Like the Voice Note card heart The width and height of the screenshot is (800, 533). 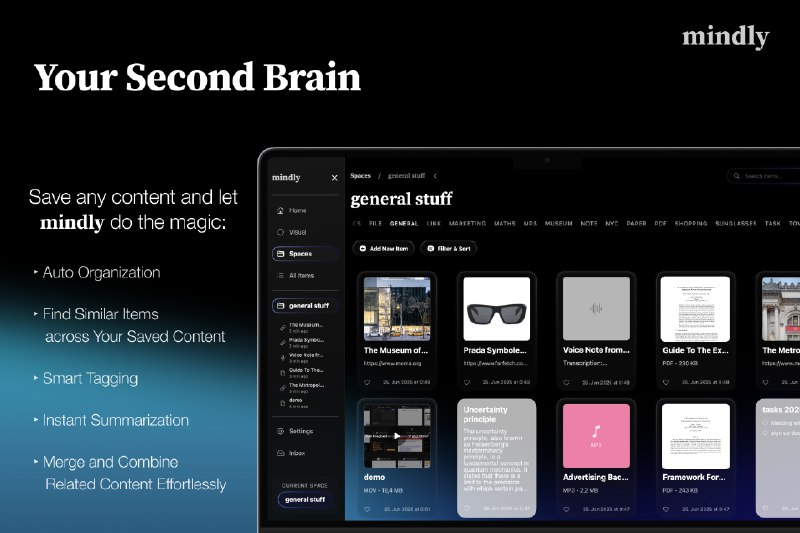tap(566, 382)
